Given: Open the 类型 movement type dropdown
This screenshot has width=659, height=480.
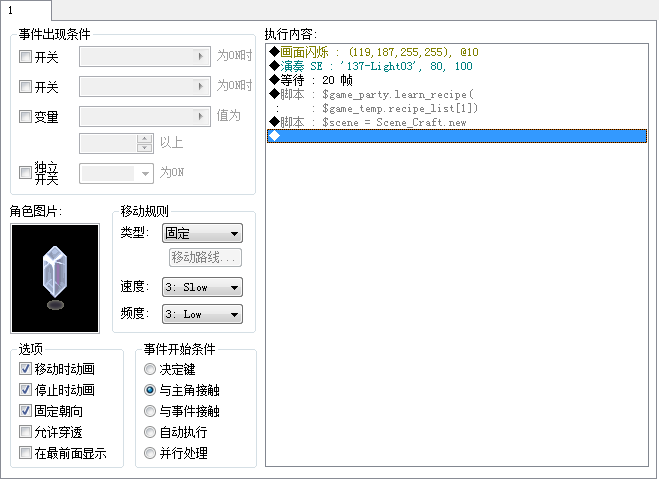Looking at the screenshot, I should click(x=202, y=233).
